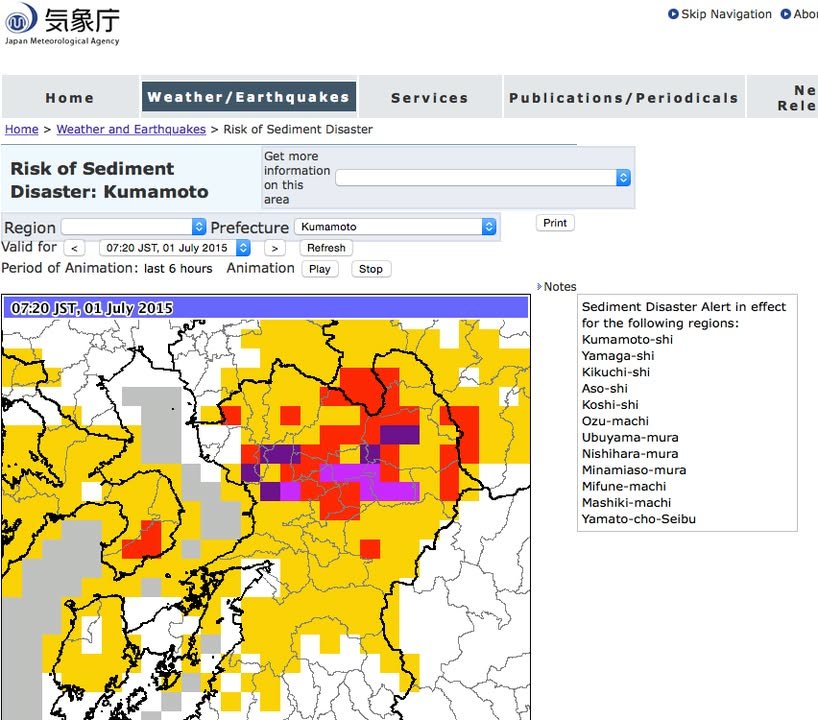
Task: Select the Weather/Earthquakes tab
Action: [248, 97]
